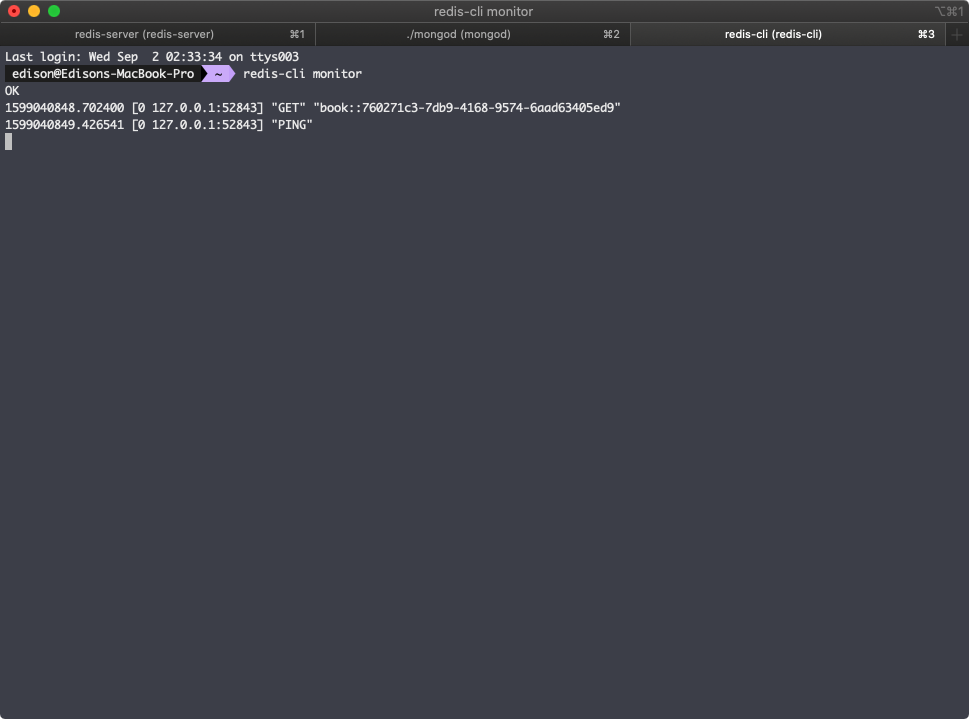This screenshot has height=719, width=969.
Task: Switch to the redis-server tab
Action: [158, 34]
